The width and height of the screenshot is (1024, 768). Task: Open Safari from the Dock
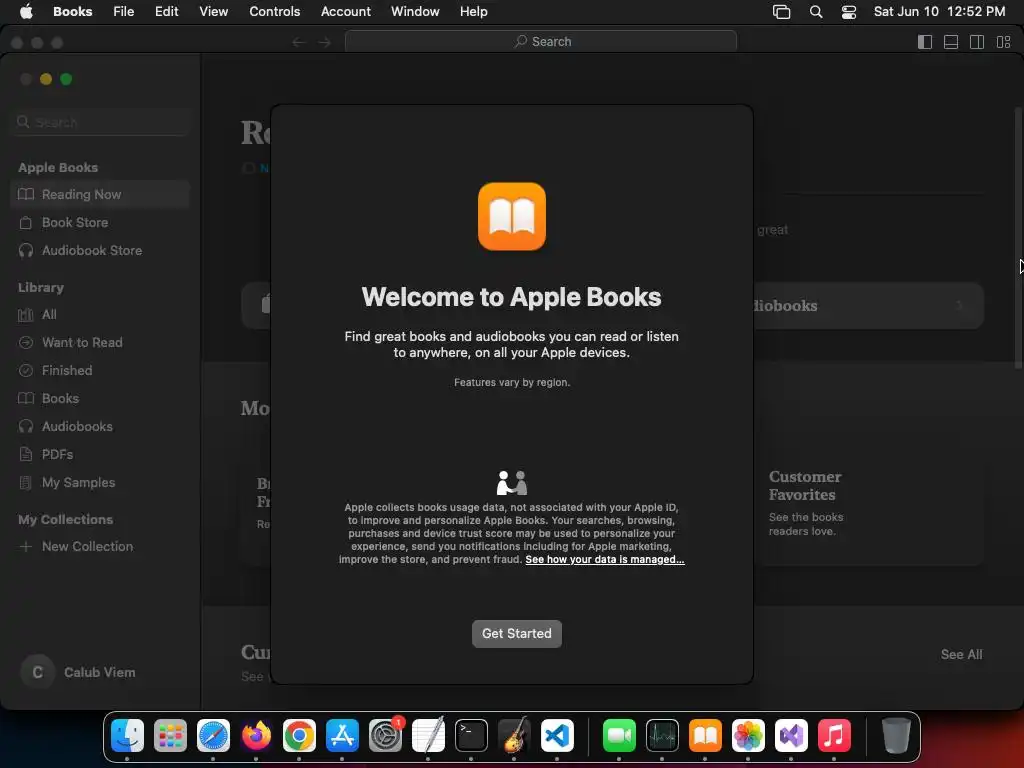pyautogui.click(x=214, y=736)
